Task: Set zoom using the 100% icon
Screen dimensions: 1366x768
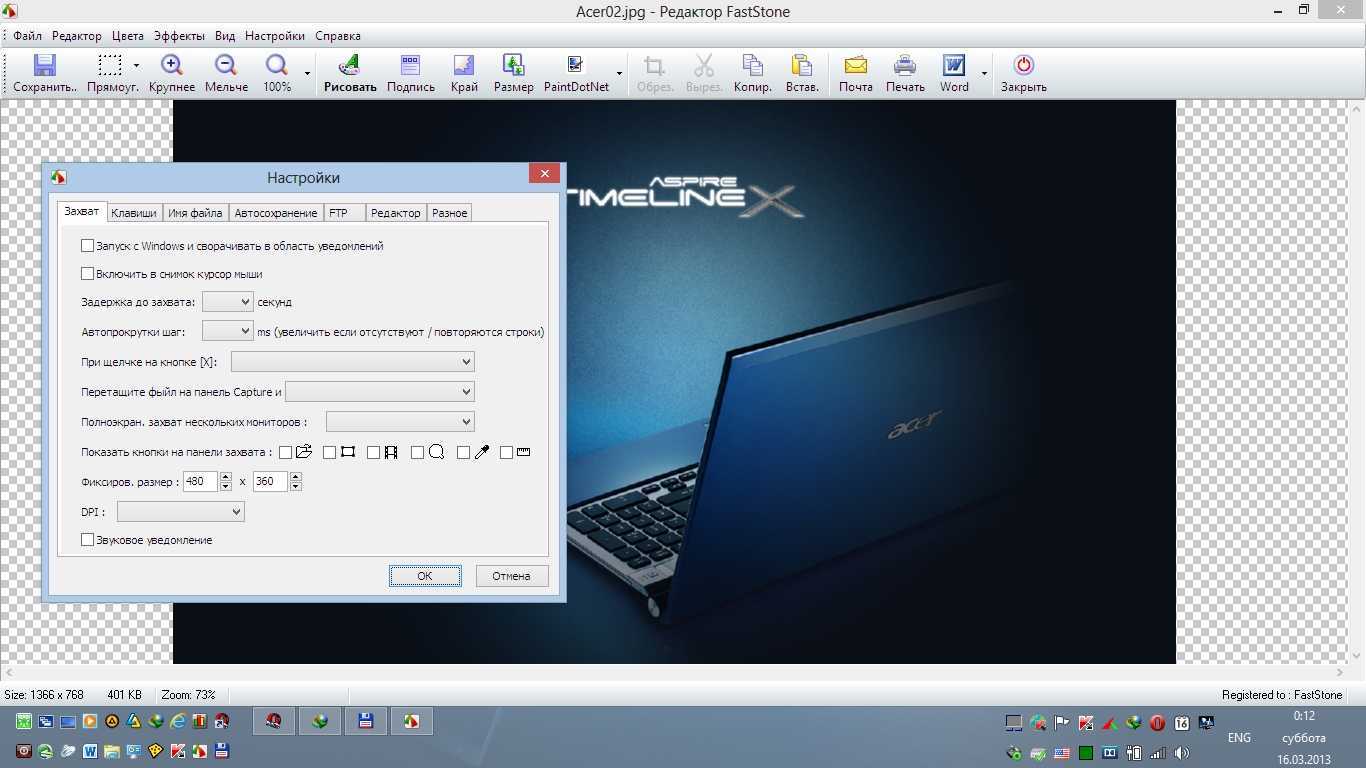Action: click(277, 66)
